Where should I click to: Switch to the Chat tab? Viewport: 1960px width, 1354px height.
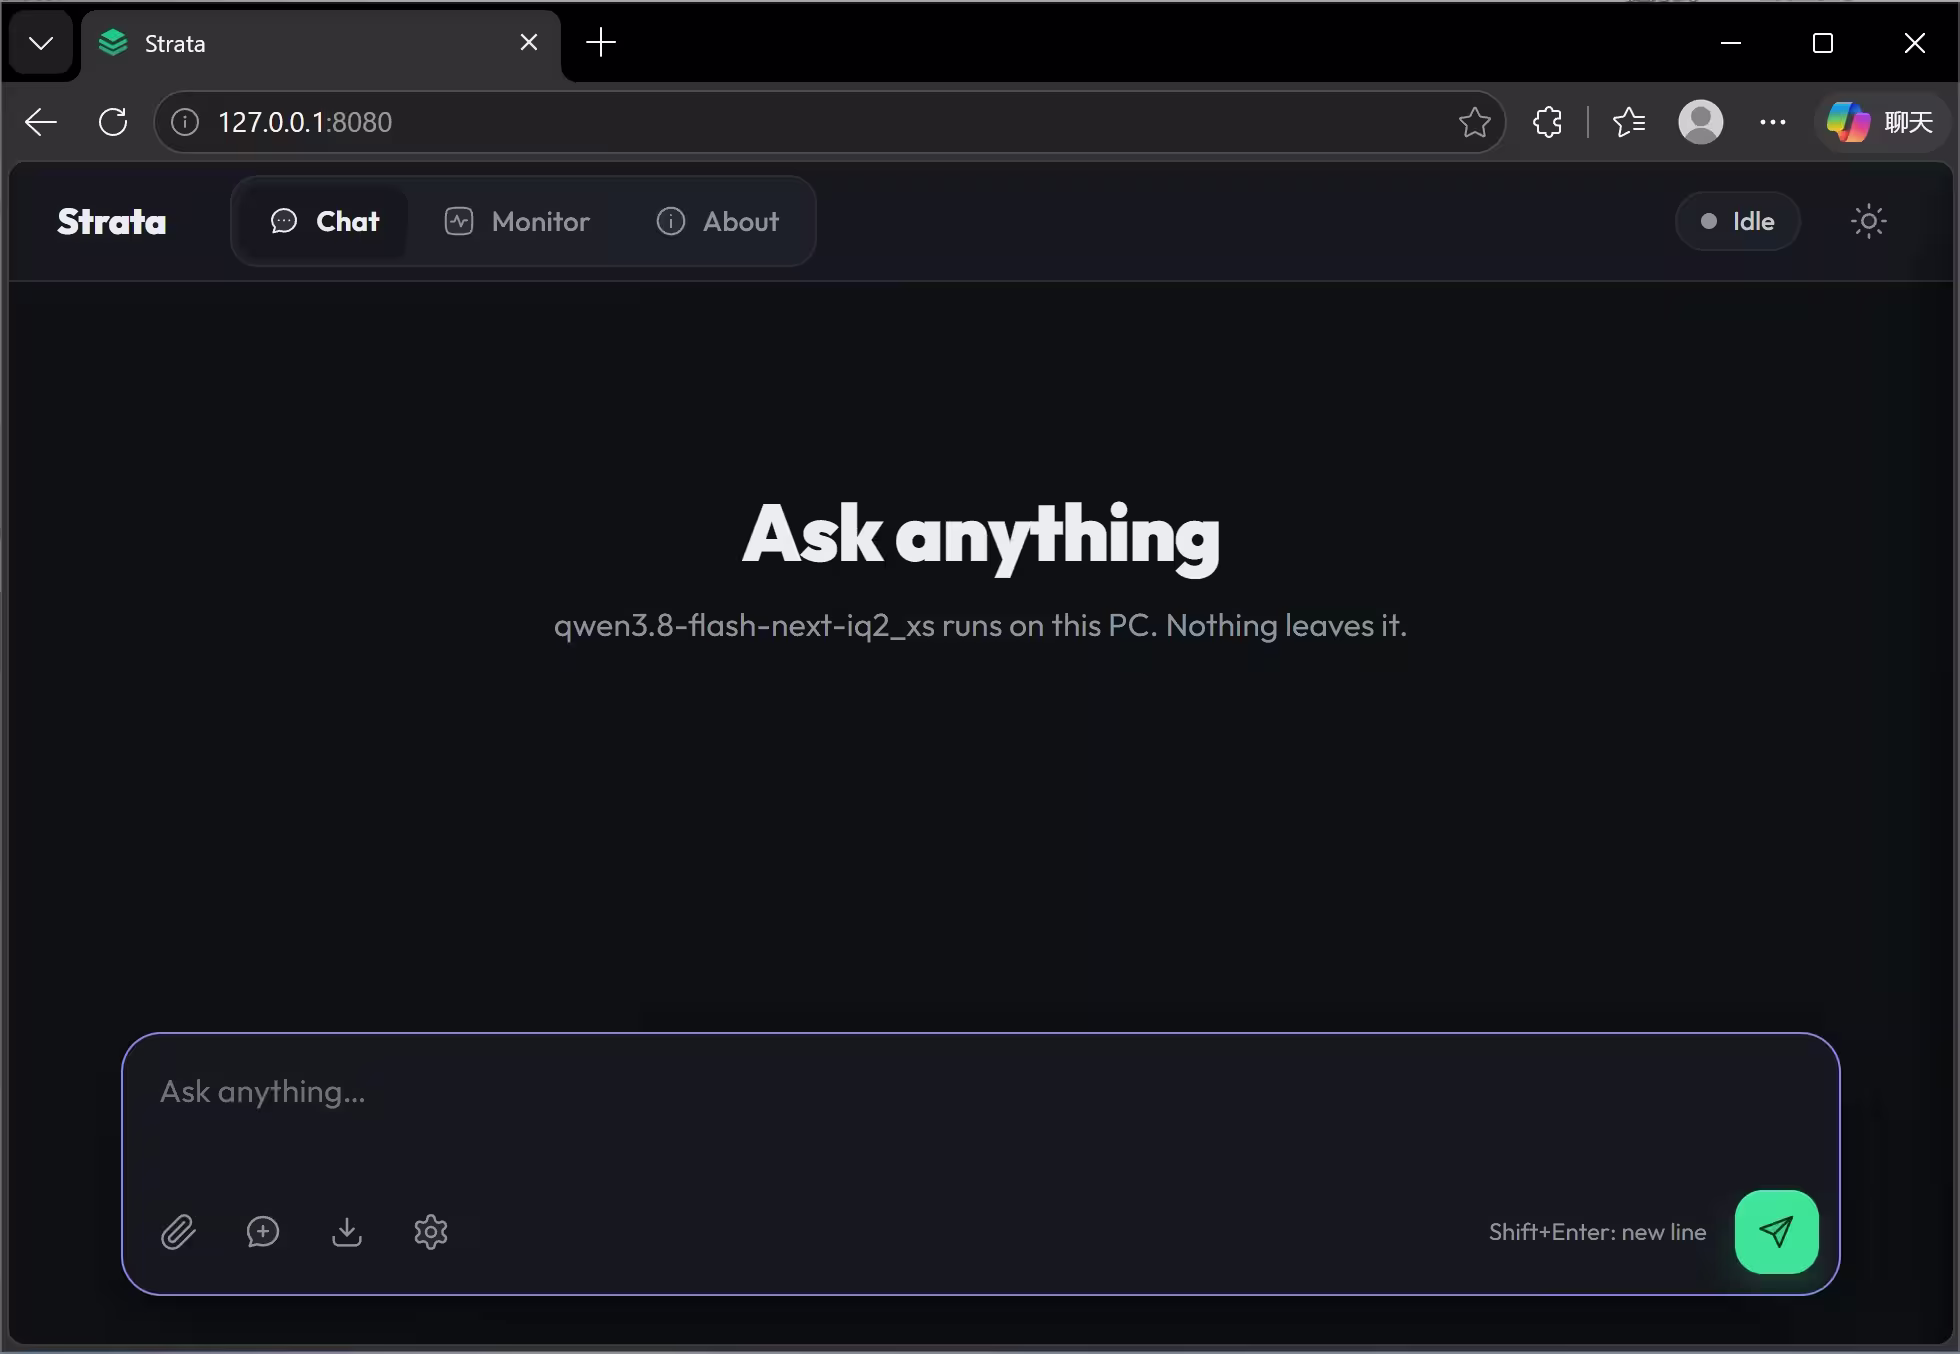(x=325, y=221)
